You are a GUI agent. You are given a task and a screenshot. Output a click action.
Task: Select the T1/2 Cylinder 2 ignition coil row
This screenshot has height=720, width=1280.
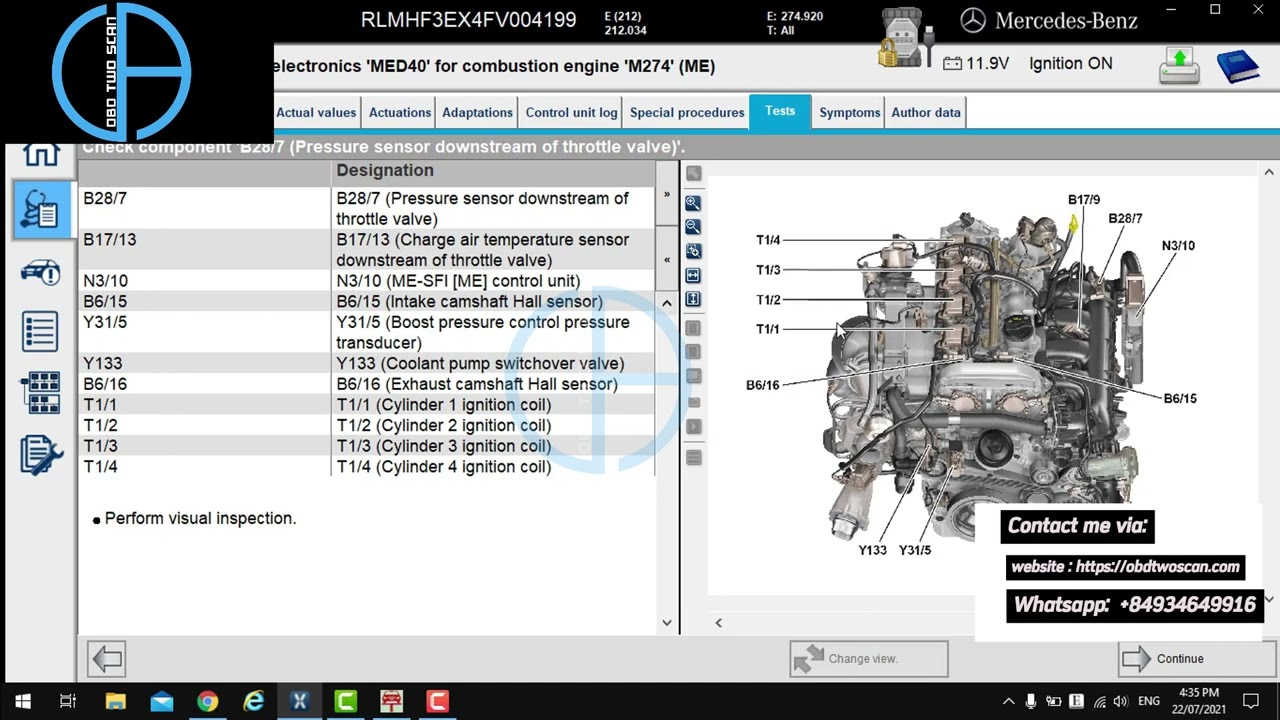coord(367,425)
